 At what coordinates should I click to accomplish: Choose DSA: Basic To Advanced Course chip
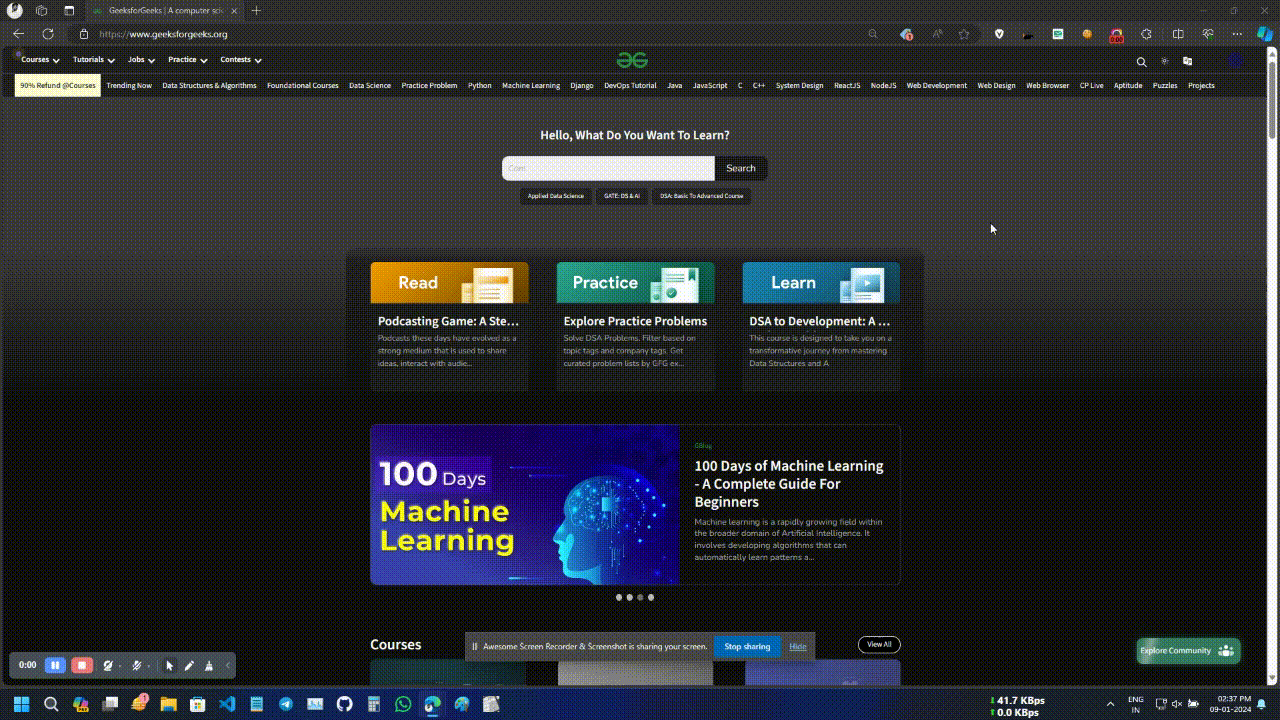tap(702, 196)
